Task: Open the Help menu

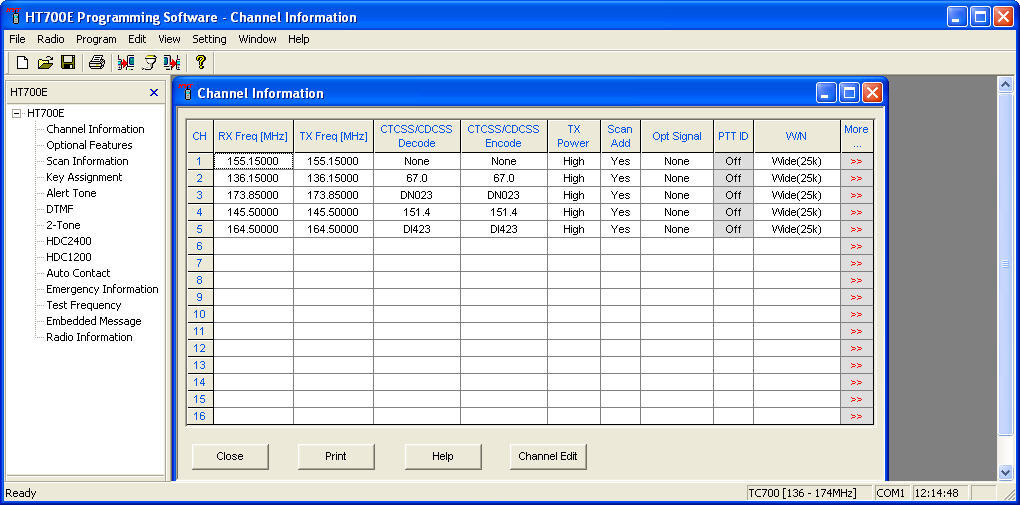Action: pyautogui.click(x=299, y=39)
